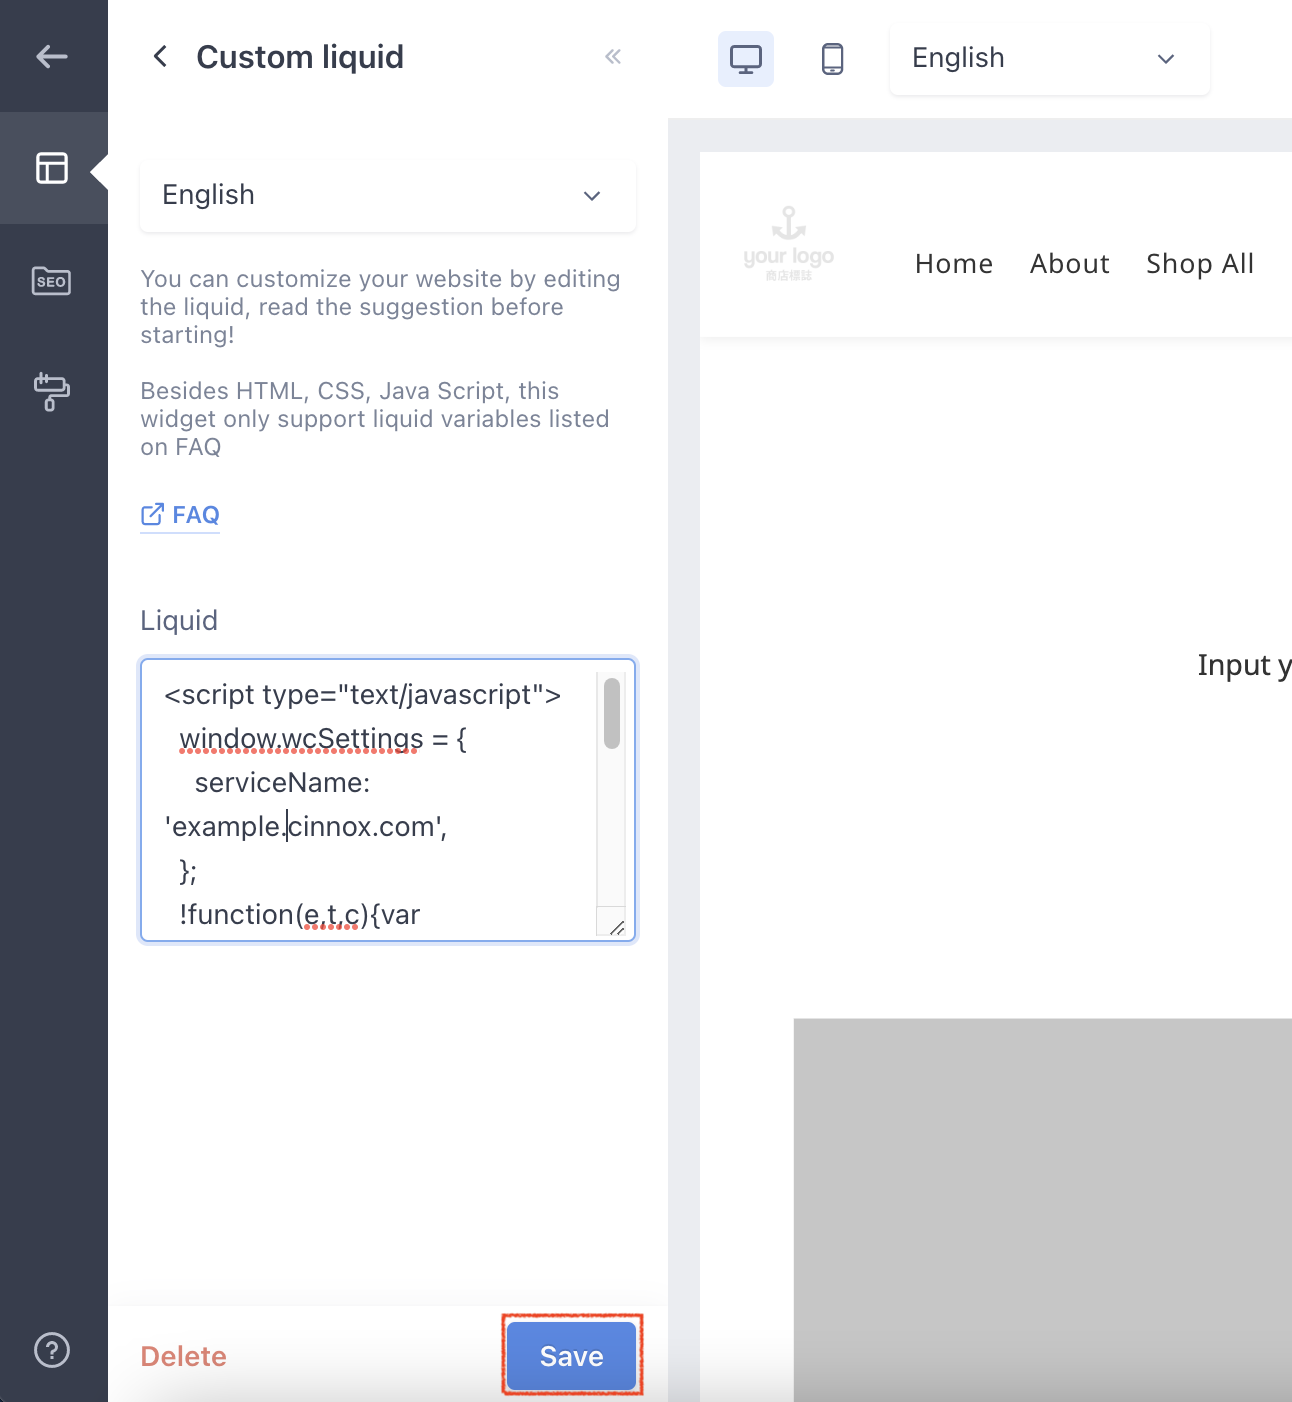This screenshot has width=1292, height=1402.
Task: Save the custom liquid
Action: 572,1356
